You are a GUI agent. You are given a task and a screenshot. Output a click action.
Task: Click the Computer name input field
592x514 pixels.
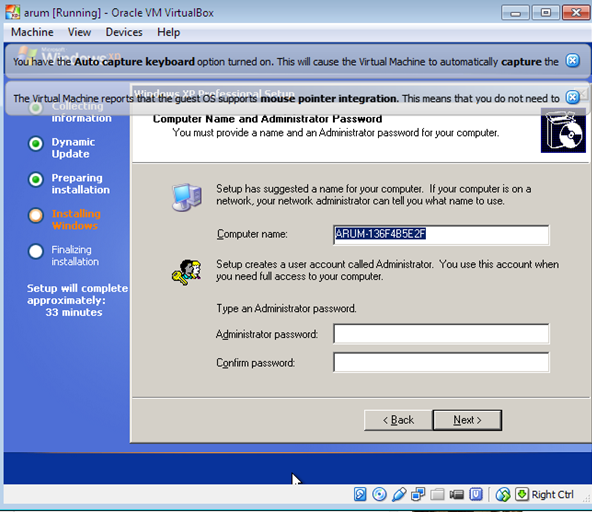pos(441,235)
